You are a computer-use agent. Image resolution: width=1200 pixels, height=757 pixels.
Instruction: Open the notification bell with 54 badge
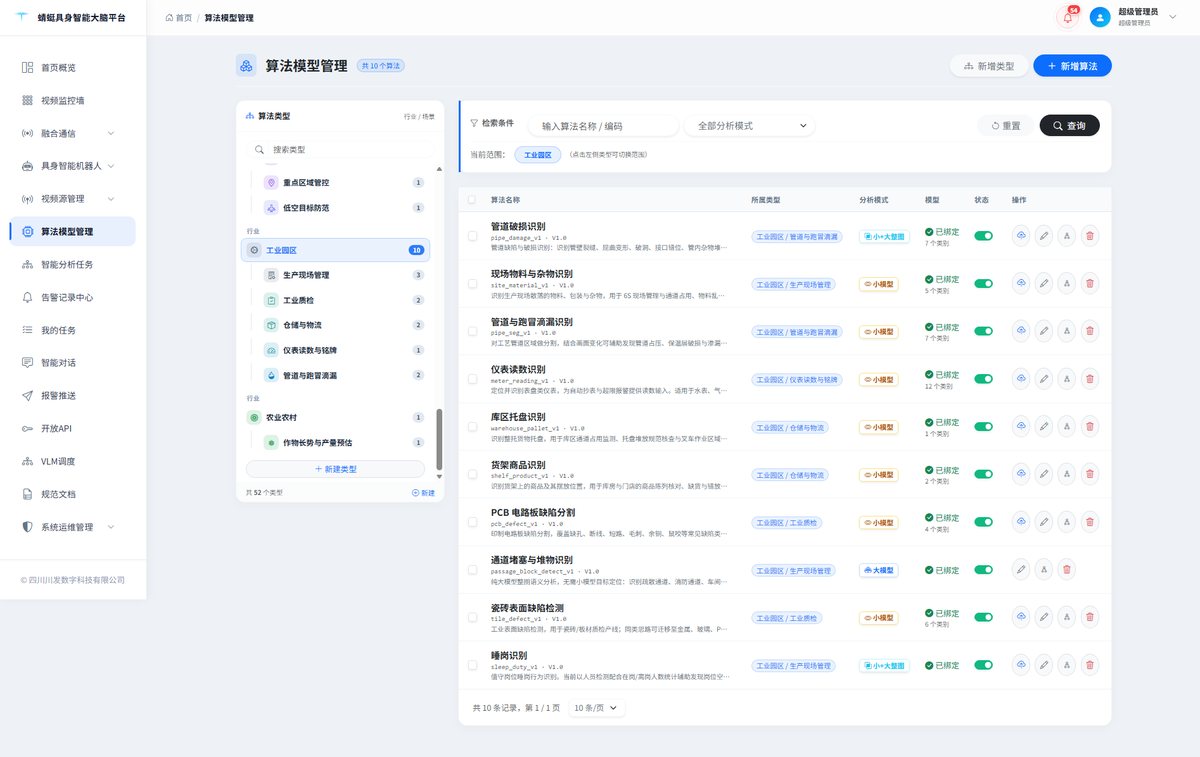[x=1068, y=17]
